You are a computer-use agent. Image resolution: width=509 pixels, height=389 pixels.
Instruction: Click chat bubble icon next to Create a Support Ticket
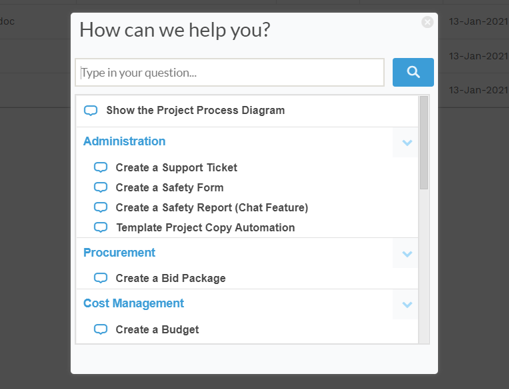point(100,167)
